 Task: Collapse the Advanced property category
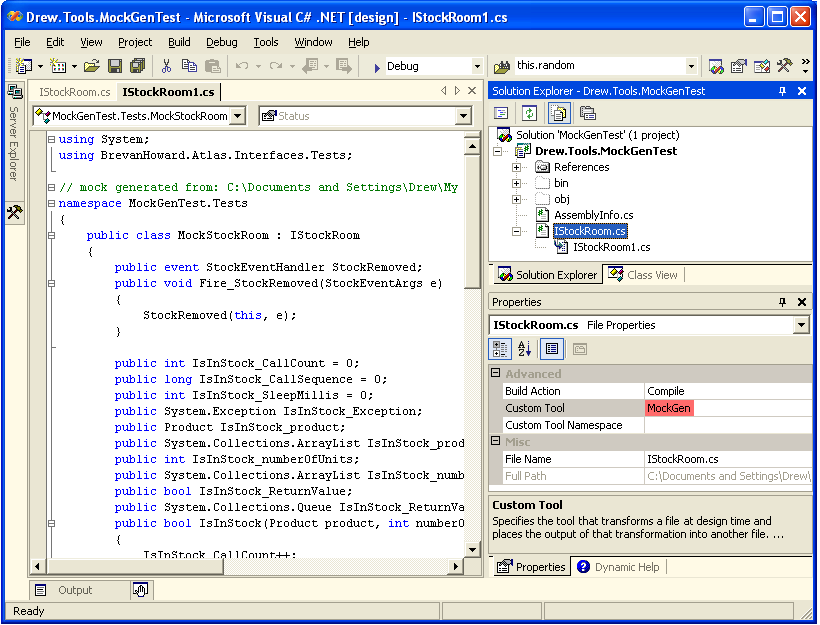(x=496, y=373)
